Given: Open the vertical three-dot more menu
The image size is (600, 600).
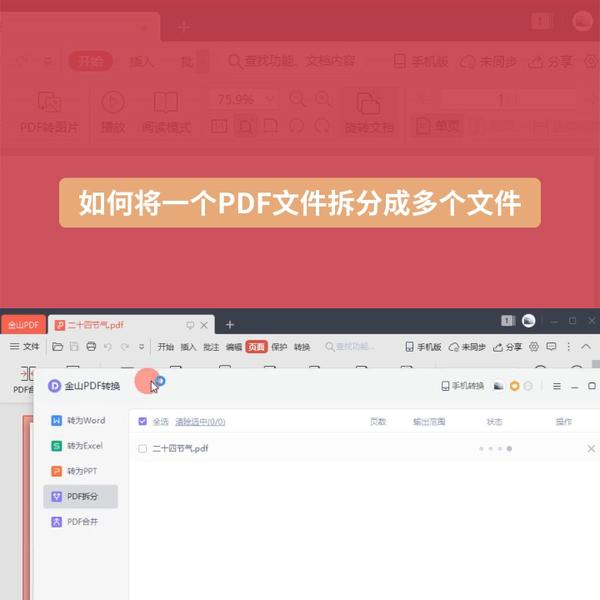Looking at the screenshot, I should pyautogui.click(x=569, y=347).
